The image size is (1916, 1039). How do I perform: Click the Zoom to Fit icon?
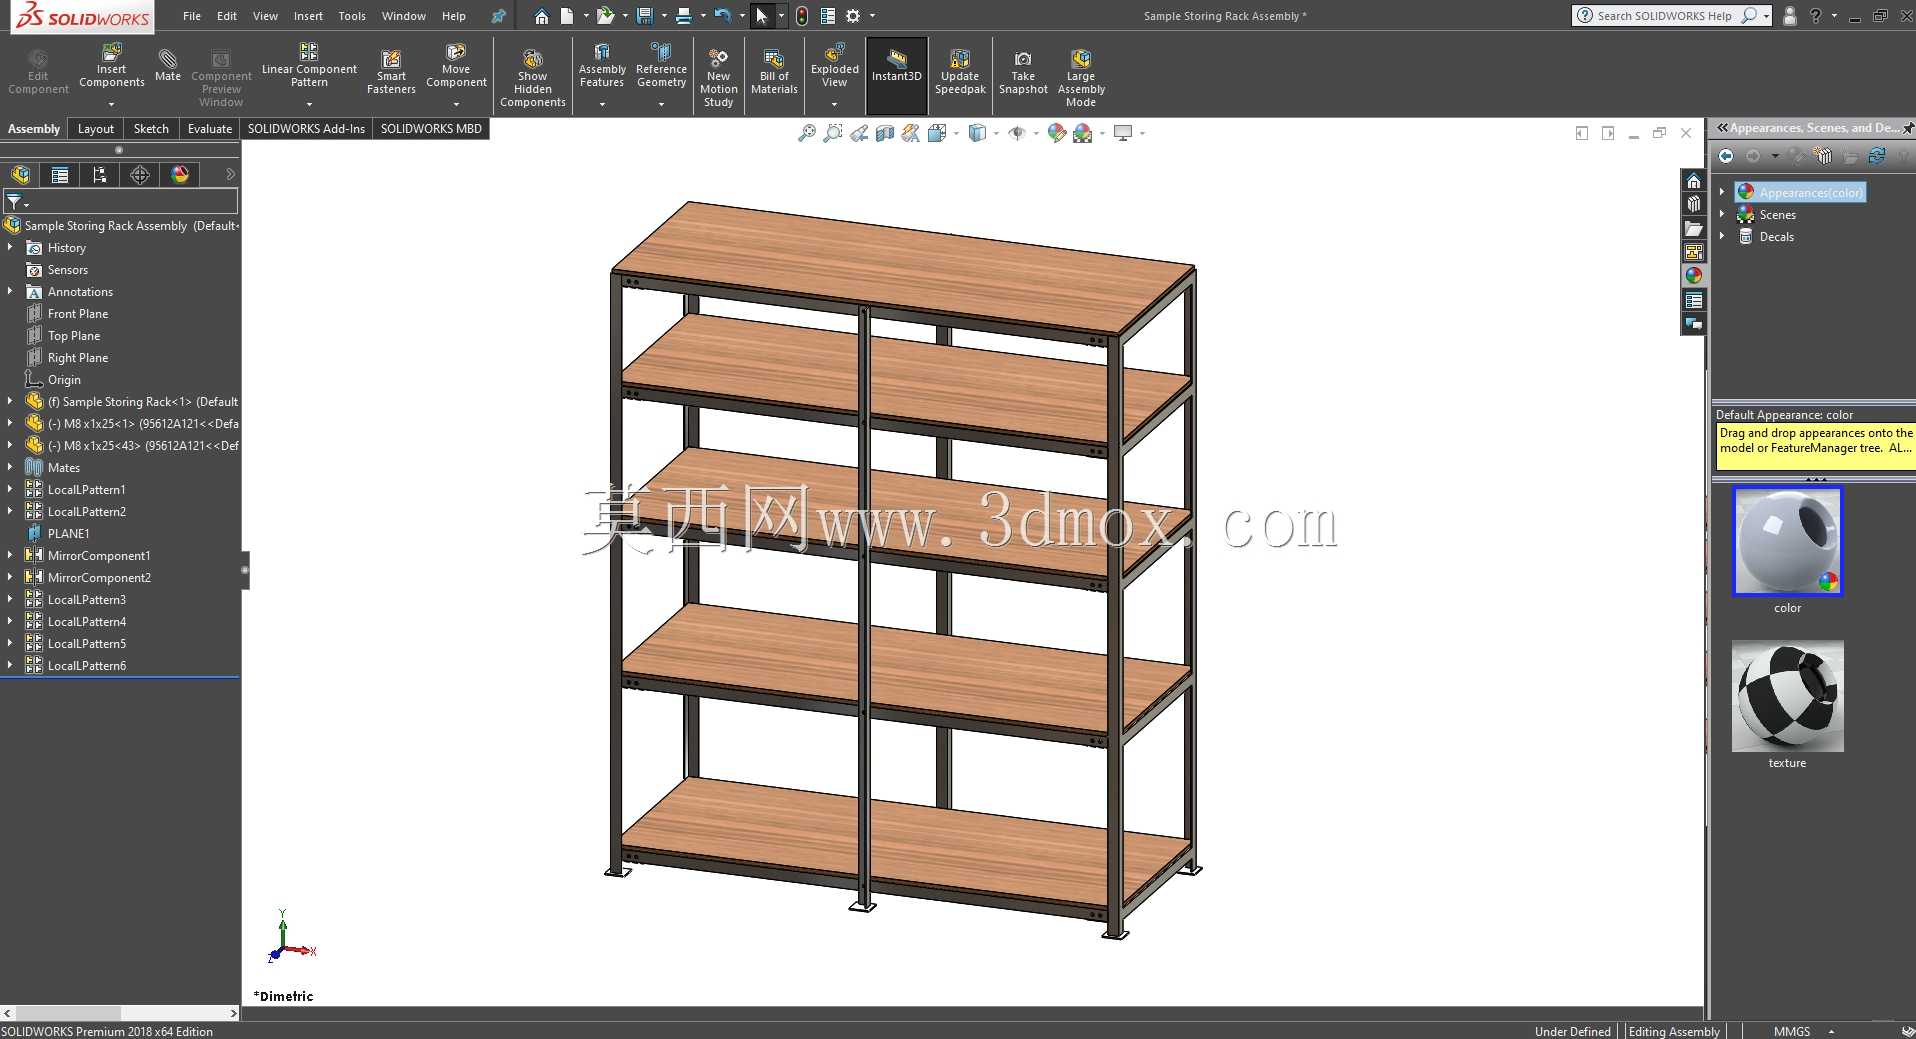[807, 133]
